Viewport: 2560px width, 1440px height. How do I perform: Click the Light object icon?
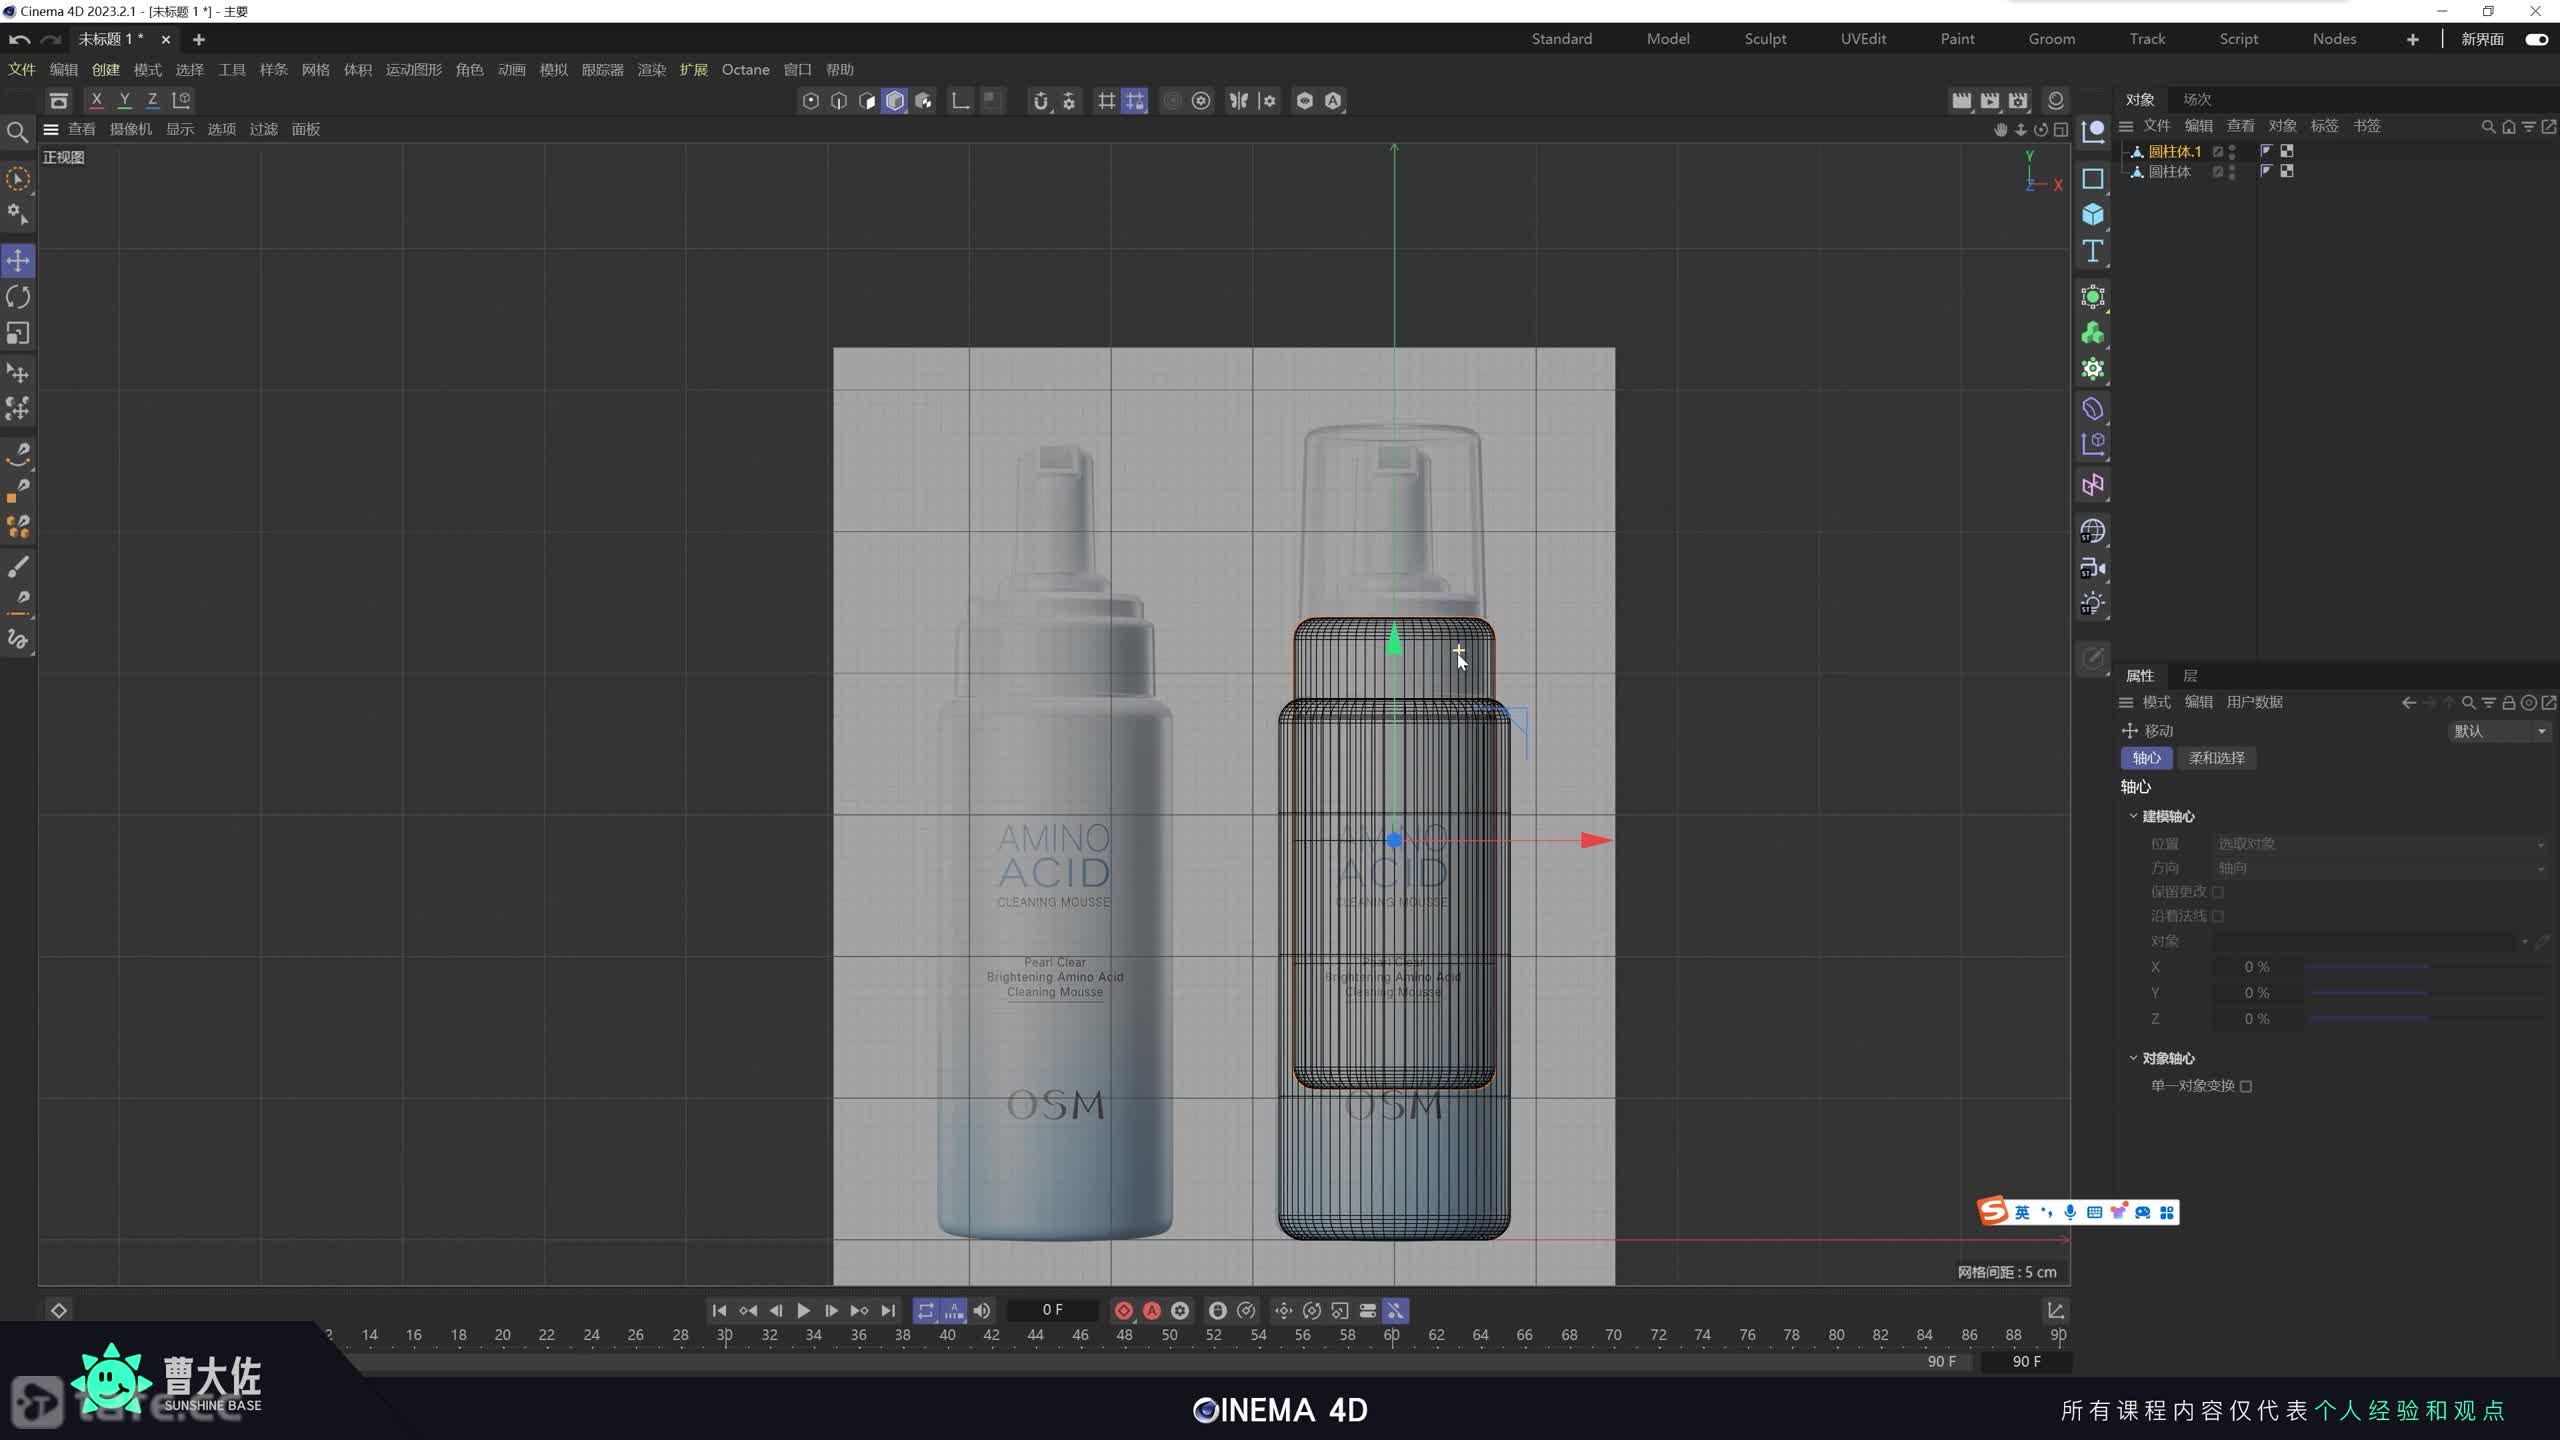pyautogui.click(x=2092, y=603)
